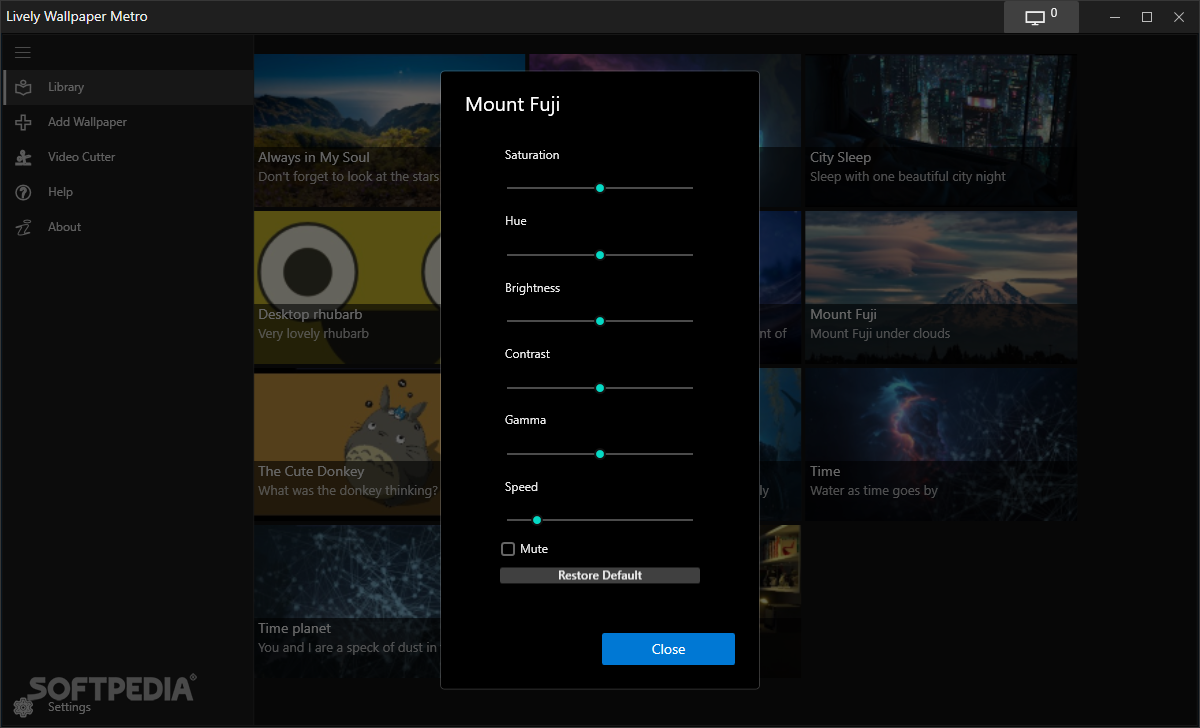Viewport: 1200px width, 728px height.
Task: Select the Help menu entry
Action: click(127, 192)
